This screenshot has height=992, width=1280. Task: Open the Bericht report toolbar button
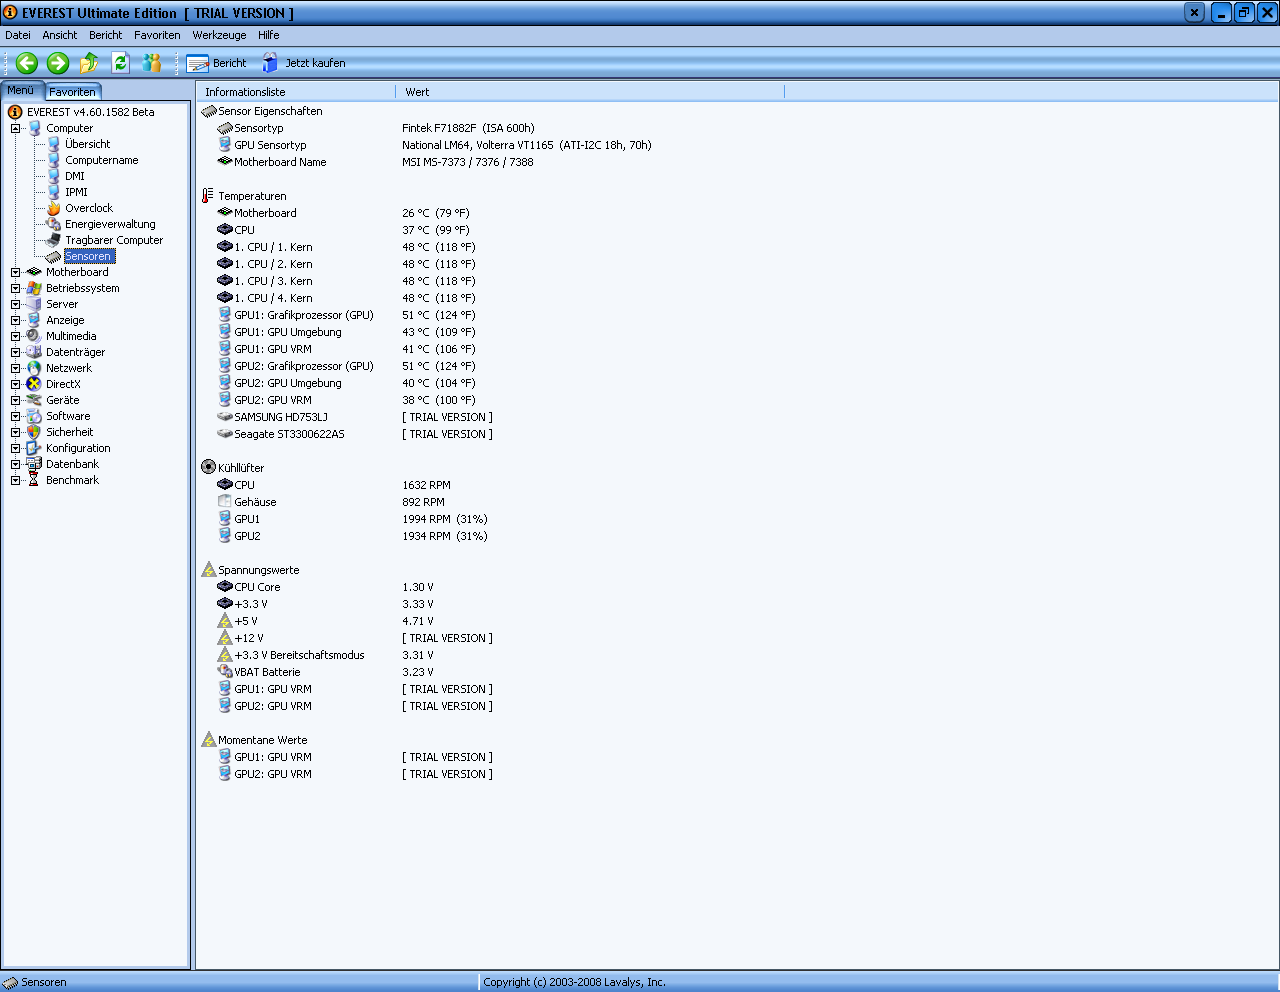click(216, 63)
